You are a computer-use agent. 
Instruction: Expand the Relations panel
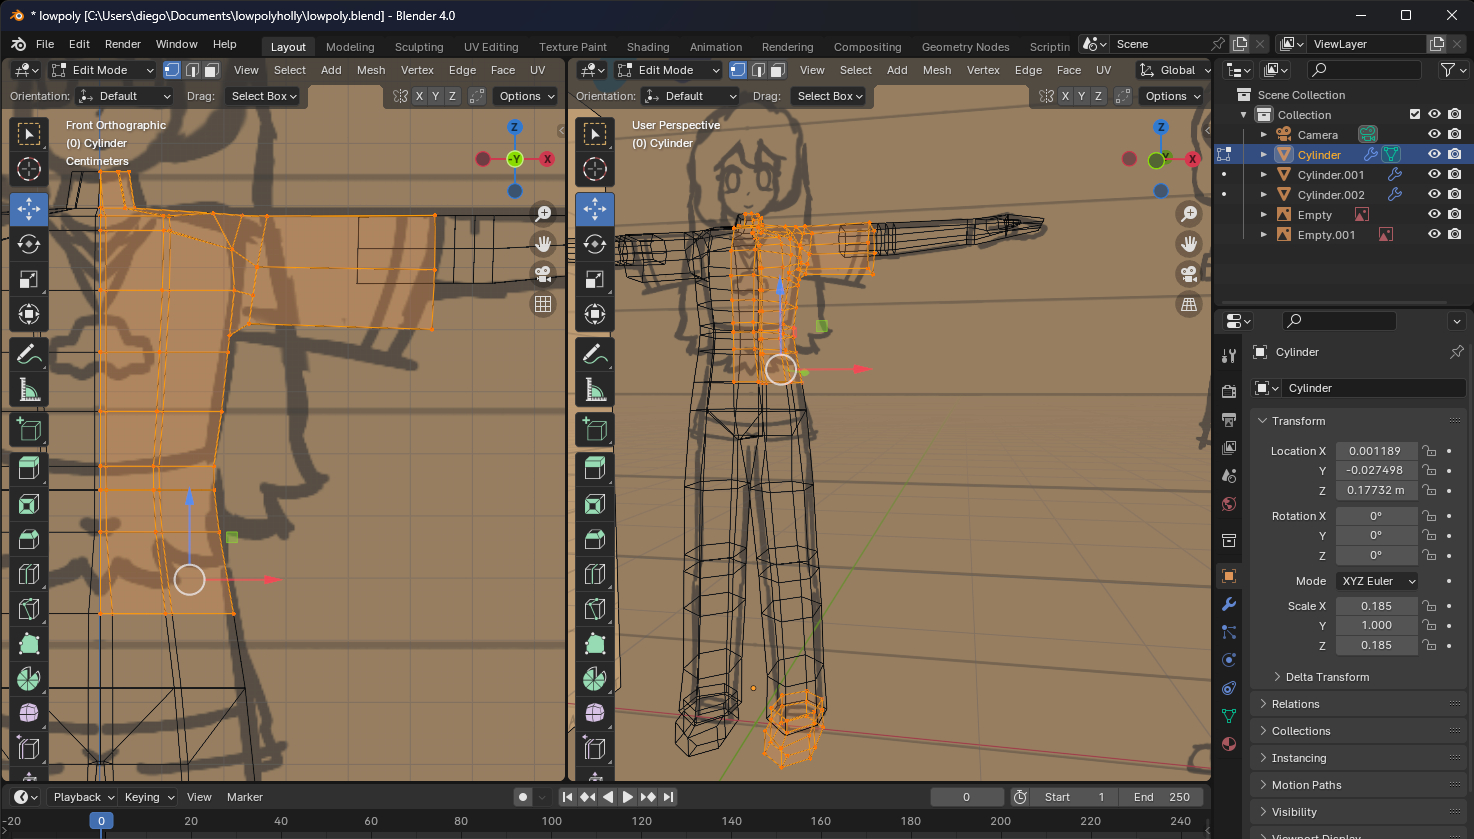point(1295,704)
